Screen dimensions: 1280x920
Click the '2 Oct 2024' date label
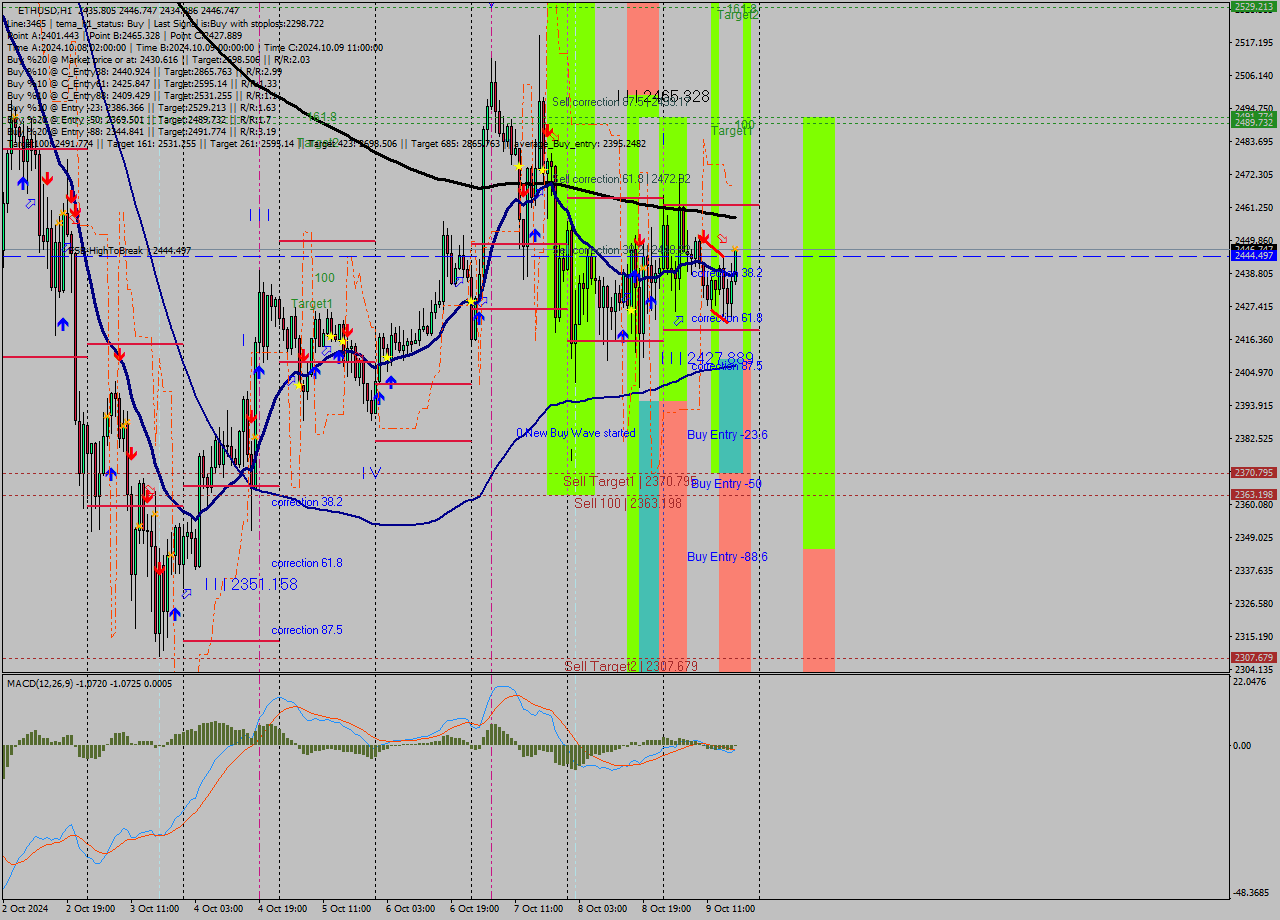[x=27, y=909]
